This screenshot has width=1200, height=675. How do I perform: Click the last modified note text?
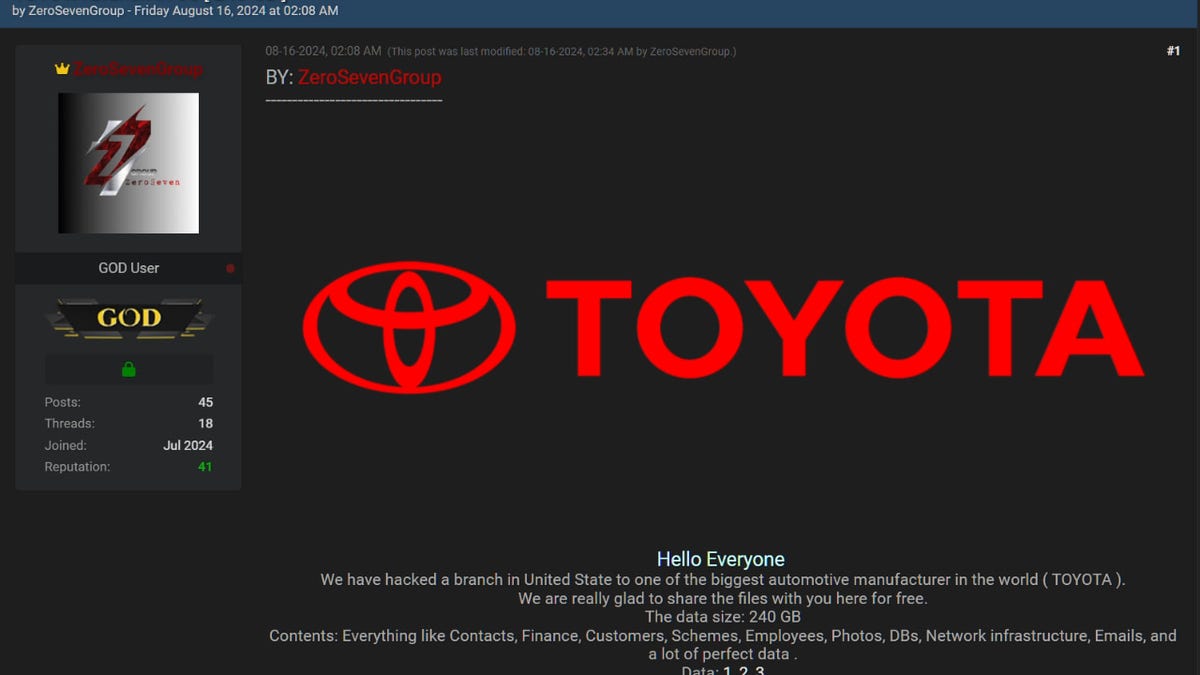pyautogui.click(x=561, y=52)
